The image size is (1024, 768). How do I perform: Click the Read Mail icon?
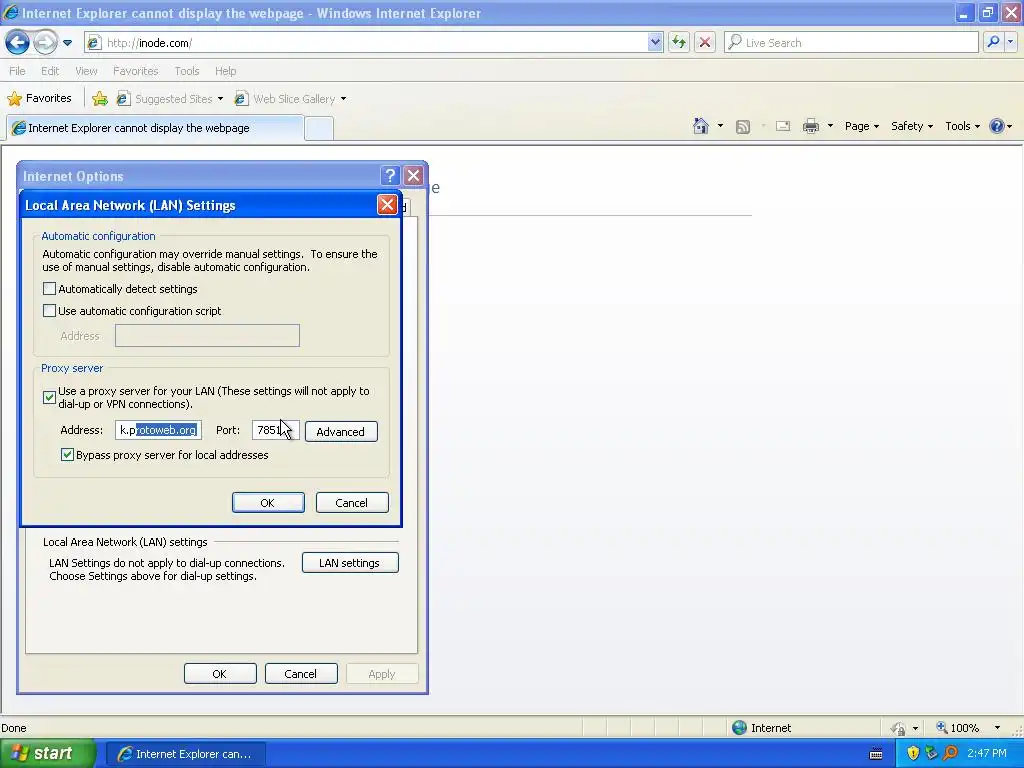(783, 126)
